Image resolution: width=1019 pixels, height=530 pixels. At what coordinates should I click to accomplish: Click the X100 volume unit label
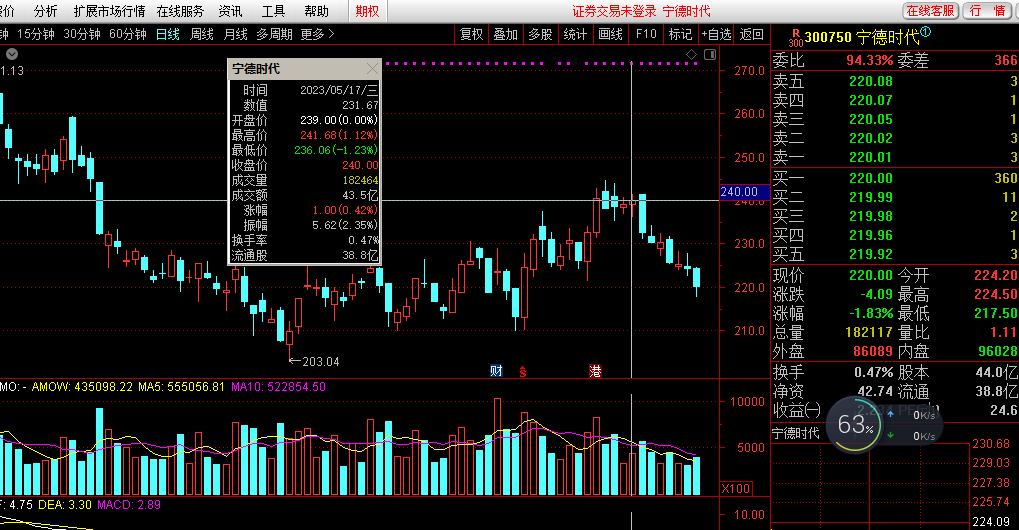[x=736, y=488]
